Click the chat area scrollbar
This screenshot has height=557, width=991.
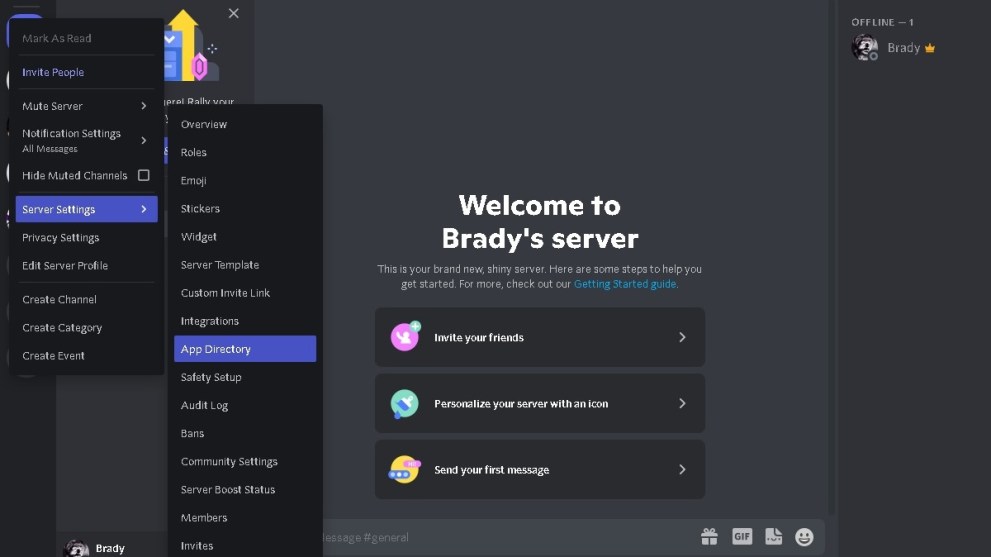(x=832, y=256)
